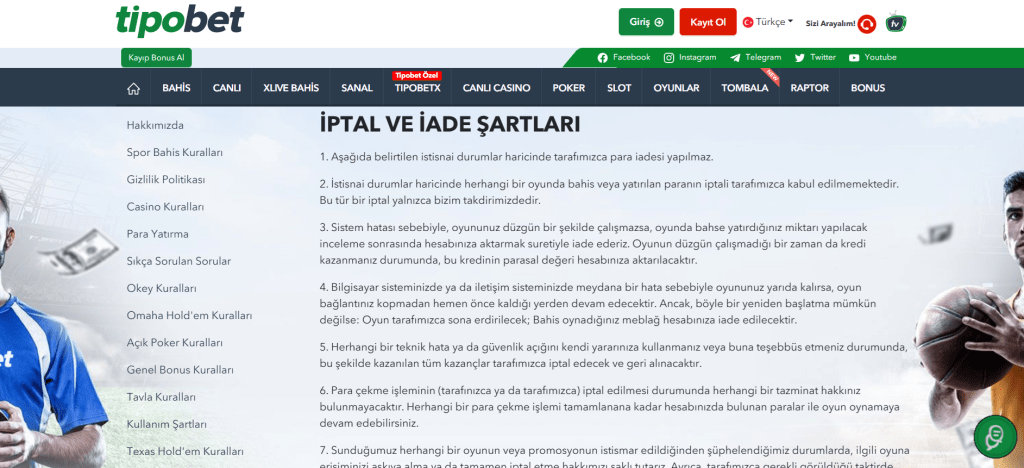Click the tipobet logo
1024x468 pixels.
pos(179,21)
